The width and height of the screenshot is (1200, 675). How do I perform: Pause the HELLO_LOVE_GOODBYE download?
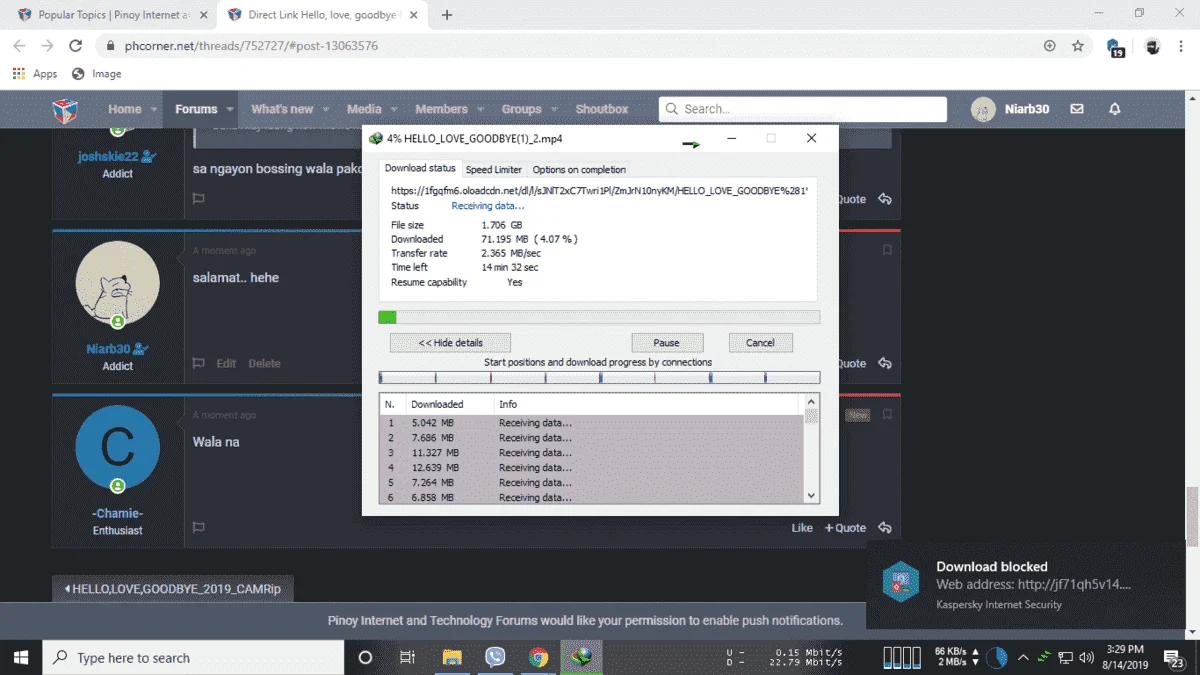(x=666, y=342)
